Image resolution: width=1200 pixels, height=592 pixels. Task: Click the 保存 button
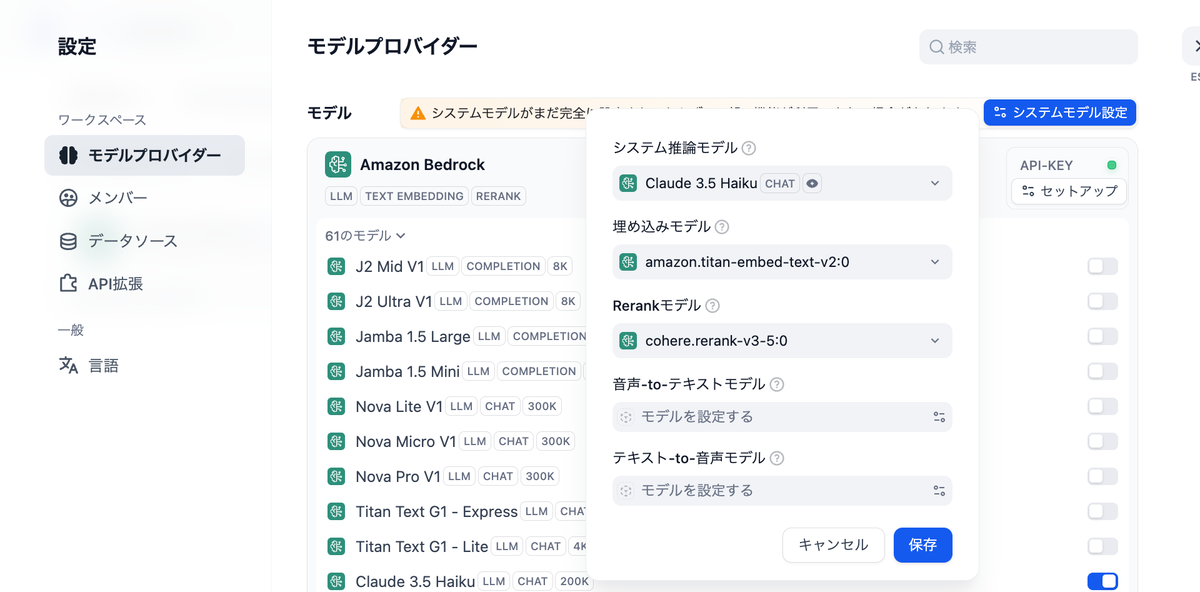point(923,545)
